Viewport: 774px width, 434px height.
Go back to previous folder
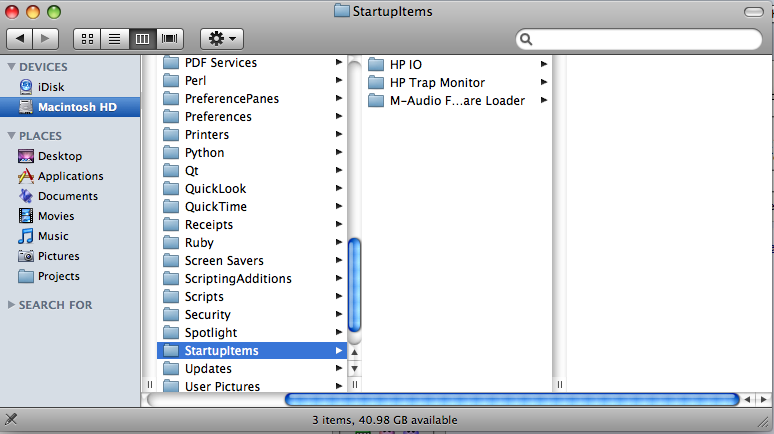tap(20, 39)
